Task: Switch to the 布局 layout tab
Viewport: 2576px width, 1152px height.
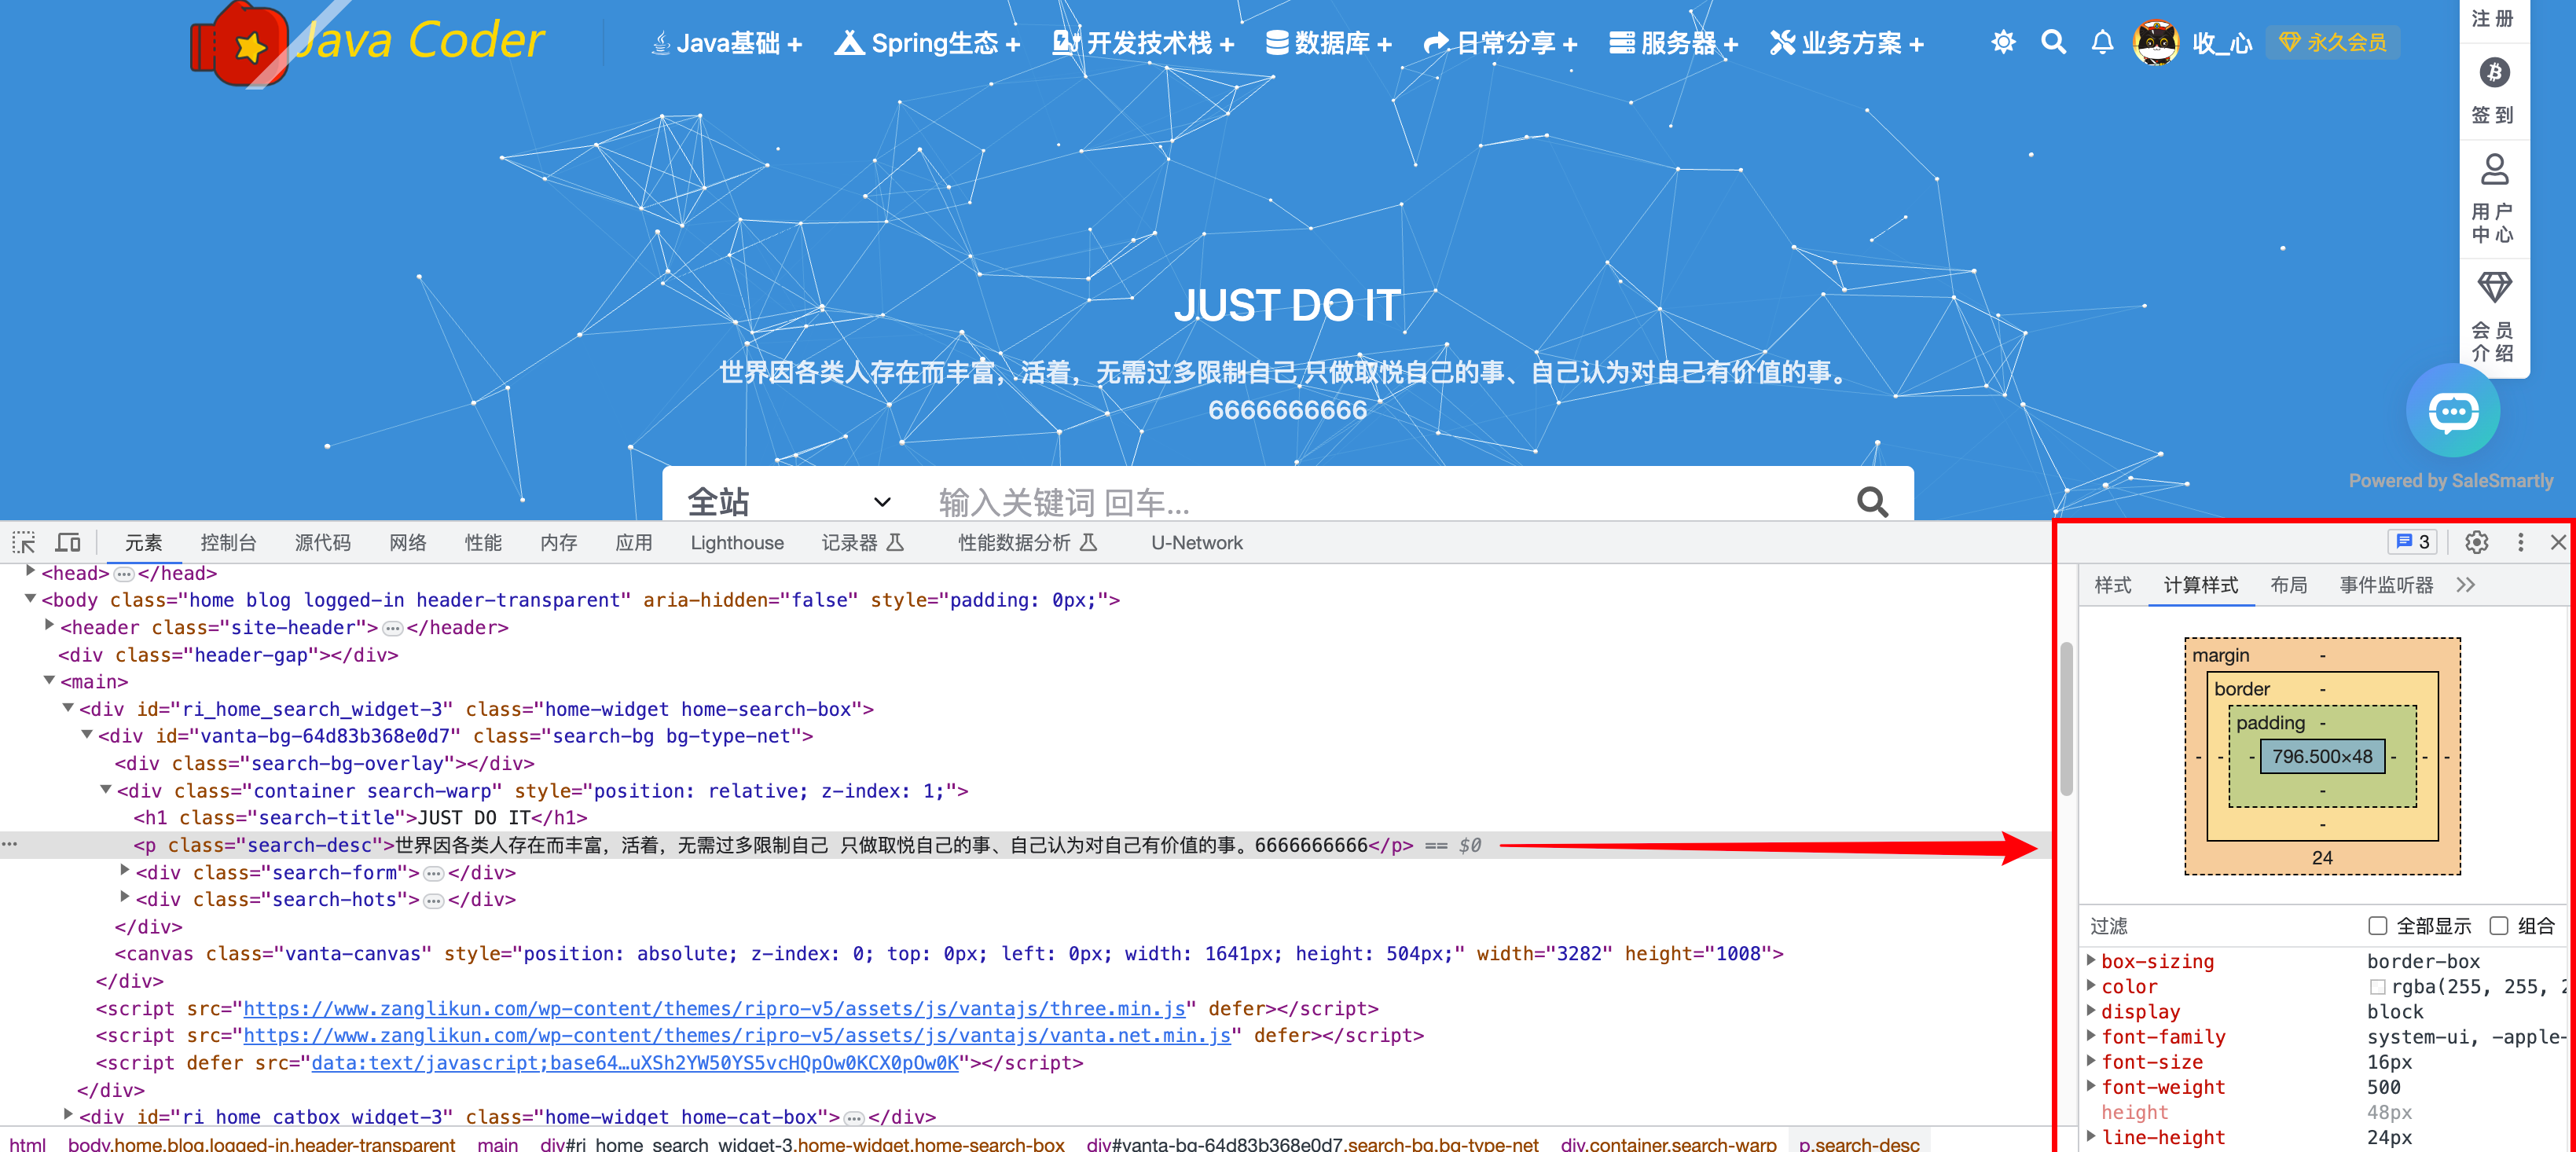Action: [2288, 585]
